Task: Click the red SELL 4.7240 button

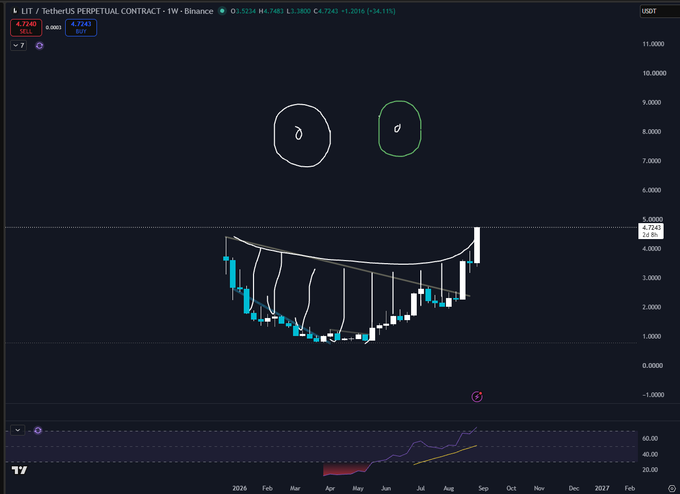Action: point(26,27)
